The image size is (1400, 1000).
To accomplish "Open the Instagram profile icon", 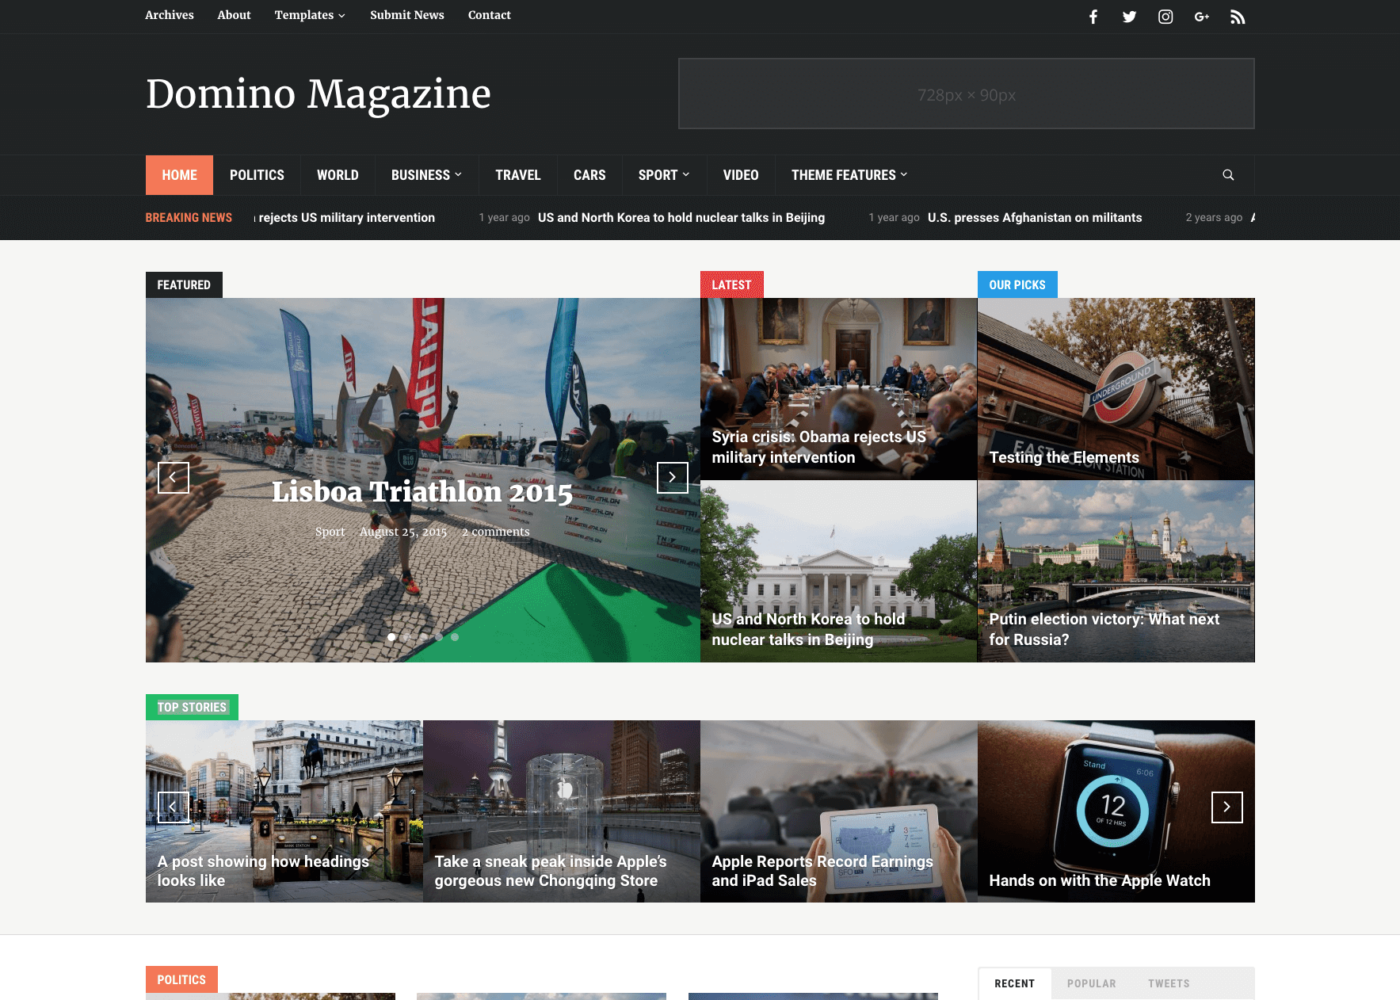I will tap(1165, 16).
